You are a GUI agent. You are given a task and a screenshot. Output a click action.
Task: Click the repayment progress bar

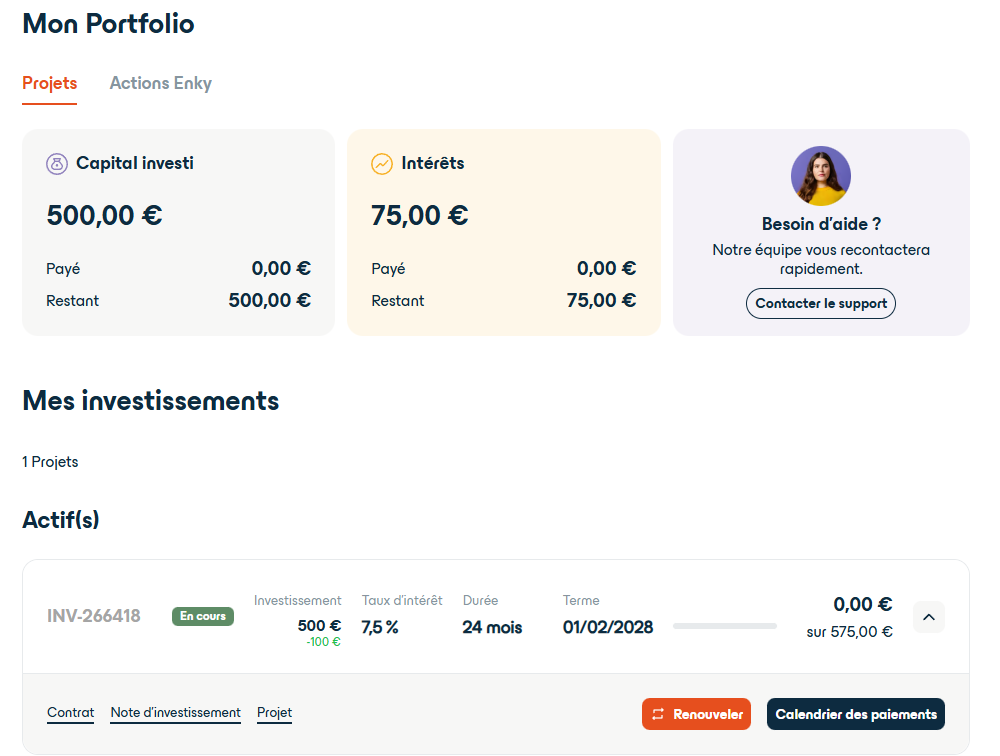pos(724,626)
